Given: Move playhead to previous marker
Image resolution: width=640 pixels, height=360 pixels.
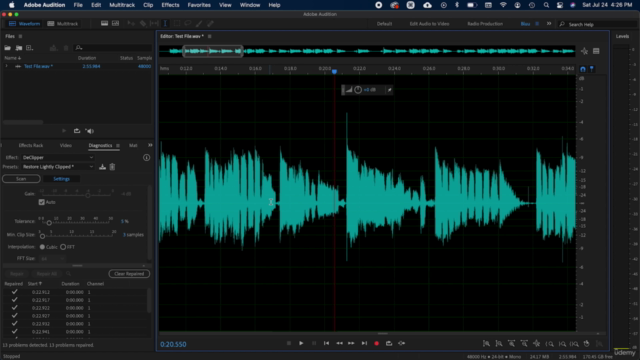Looking at the screenshot, I should pos(326,343).
